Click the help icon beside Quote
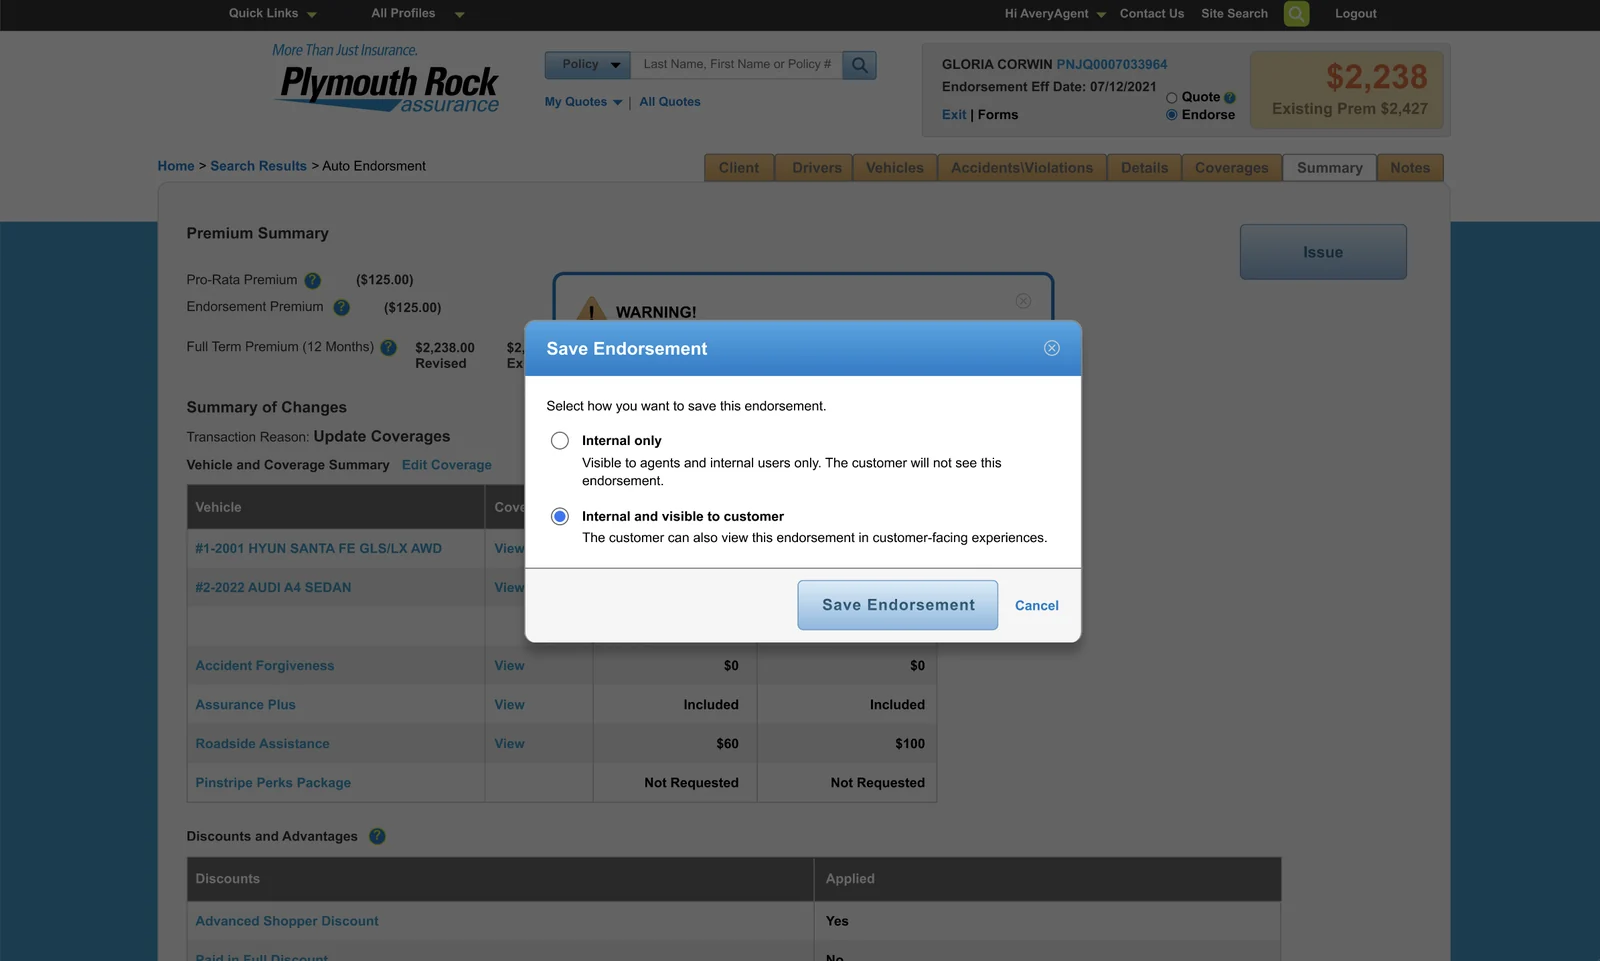The width and height of the screenshot is (1600, 961). click(1230, 98)
